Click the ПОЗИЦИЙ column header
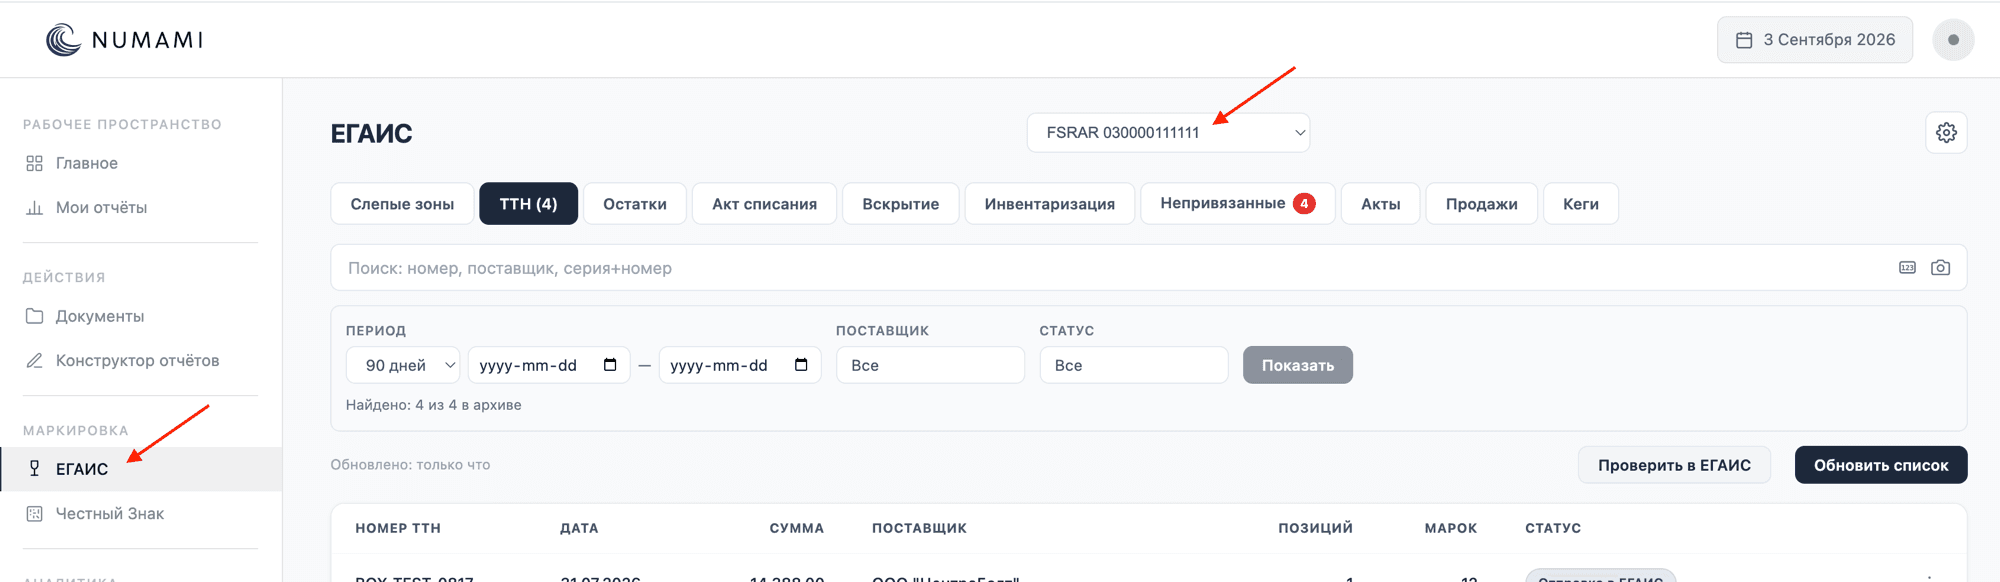This screenshot has height=582, width=2000. 1315,528
